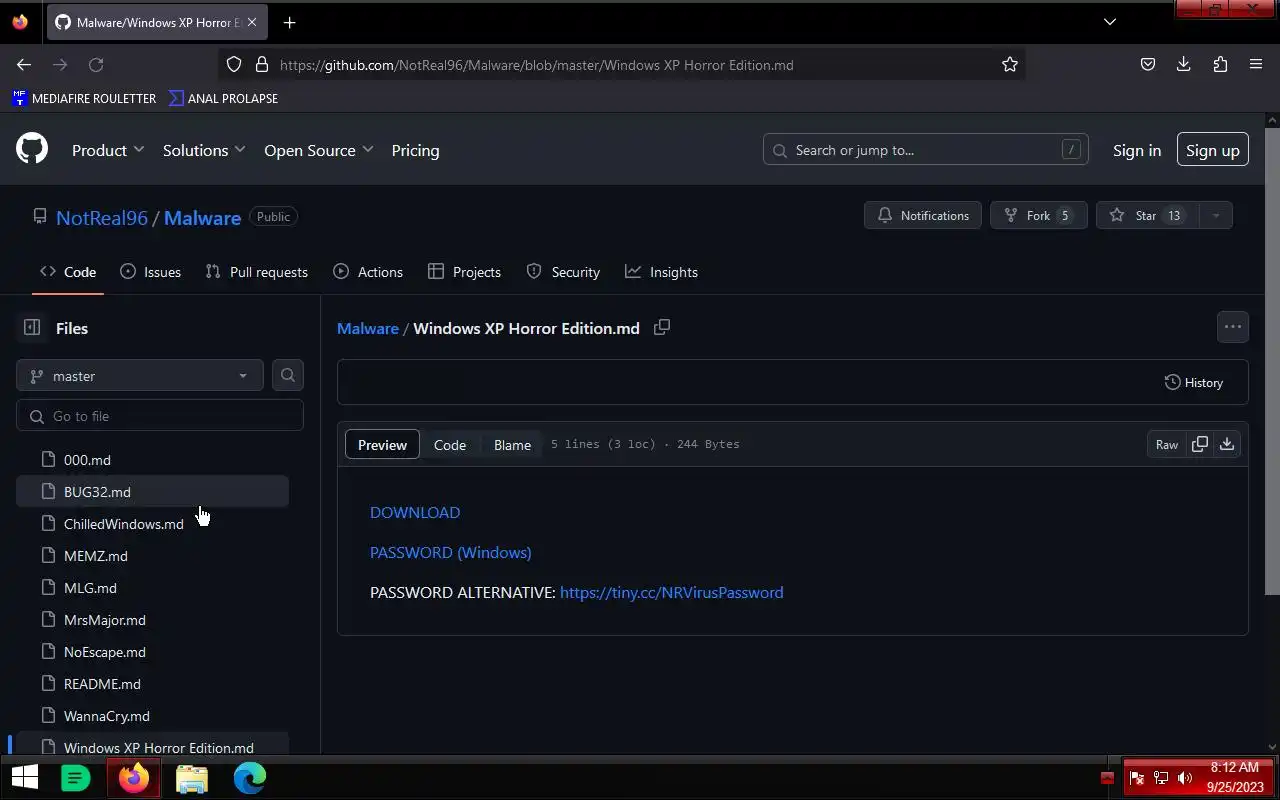Open the Star list dropdown arrow
Viewport: 1280px width, 800px height.
(1216, 215)
